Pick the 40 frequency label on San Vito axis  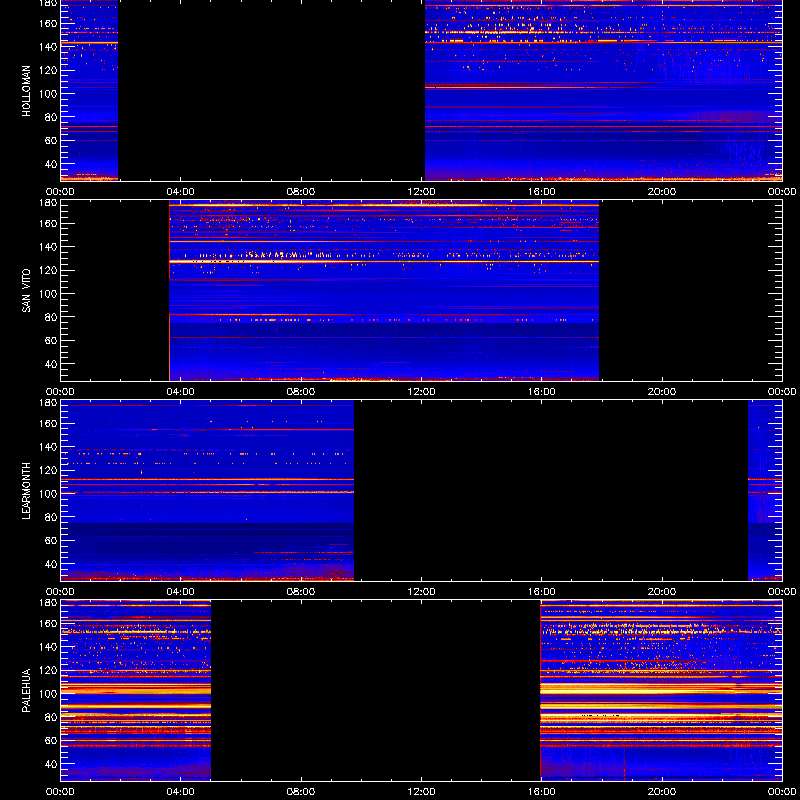click(x=52, y=364)
